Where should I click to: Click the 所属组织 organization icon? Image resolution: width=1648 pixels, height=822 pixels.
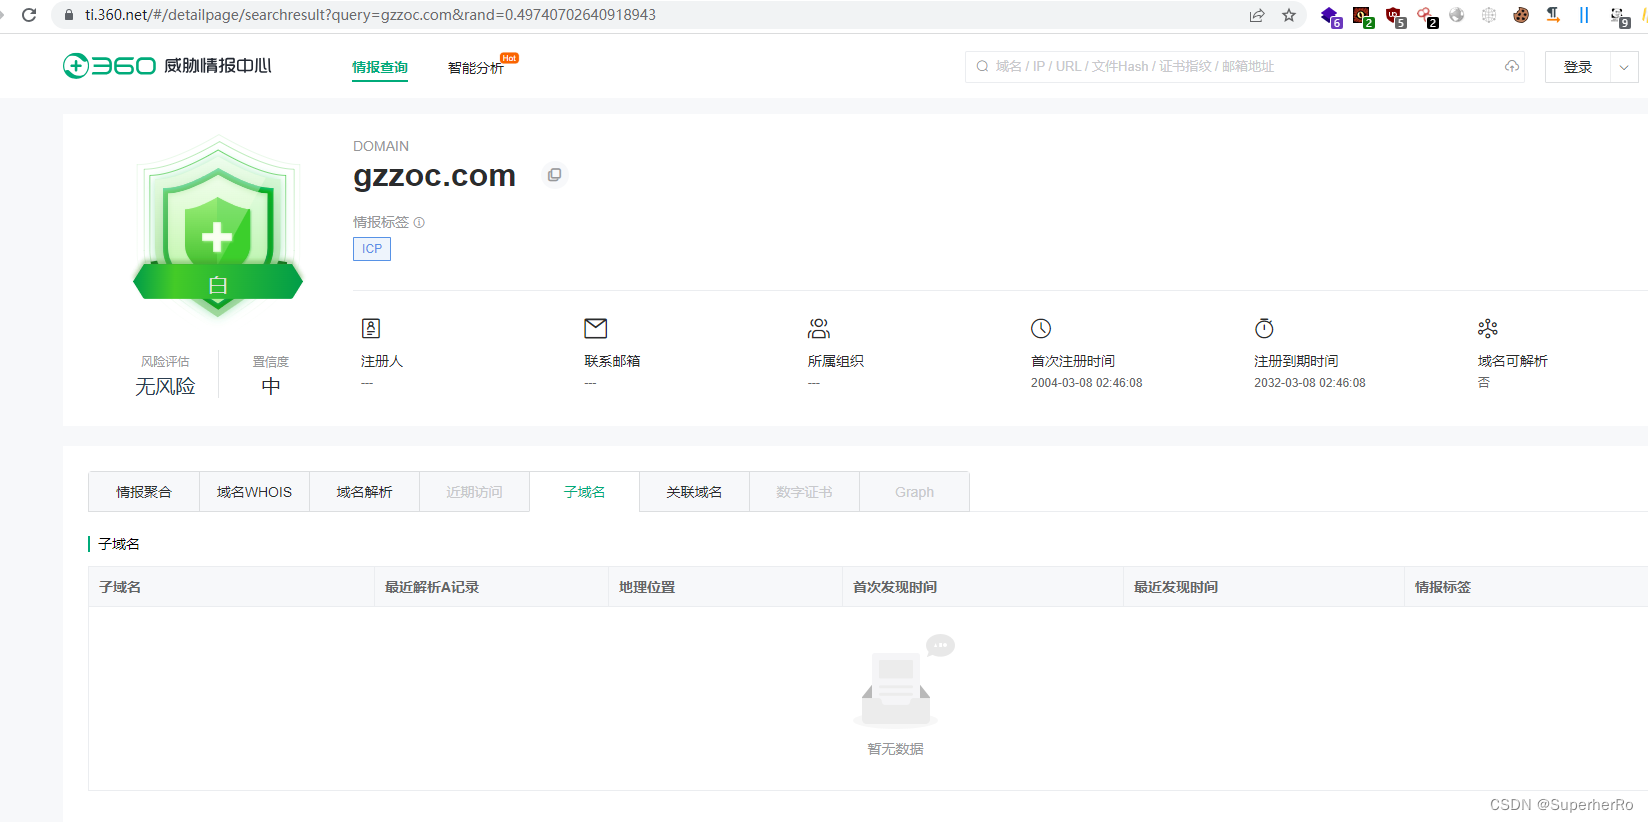[819, 328]
